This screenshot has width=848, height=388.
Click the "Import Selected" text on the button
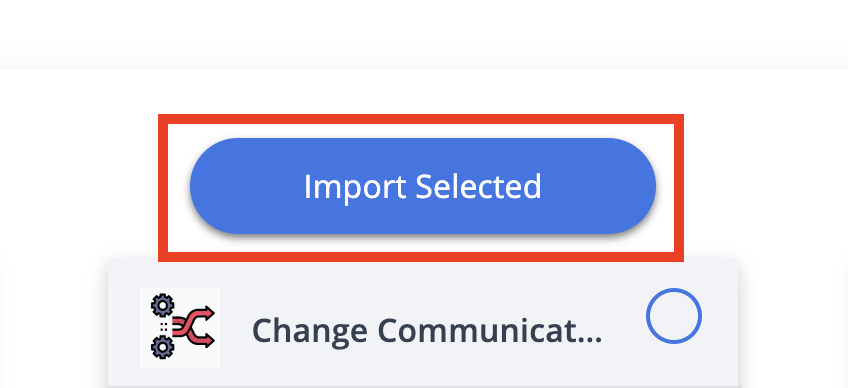[x=422, y=187]
